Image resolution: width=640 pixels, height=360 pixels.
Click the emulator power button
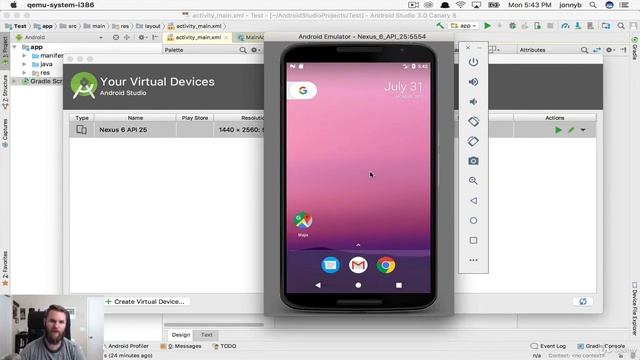coord(473,62)
